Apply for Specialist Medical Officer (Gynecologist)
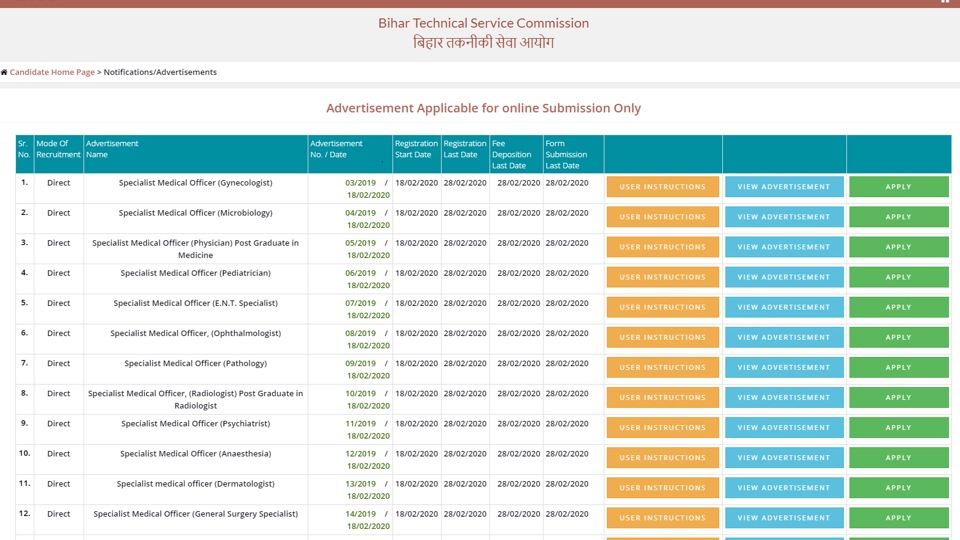Screen dimensions: 960x540 point(898,187)
